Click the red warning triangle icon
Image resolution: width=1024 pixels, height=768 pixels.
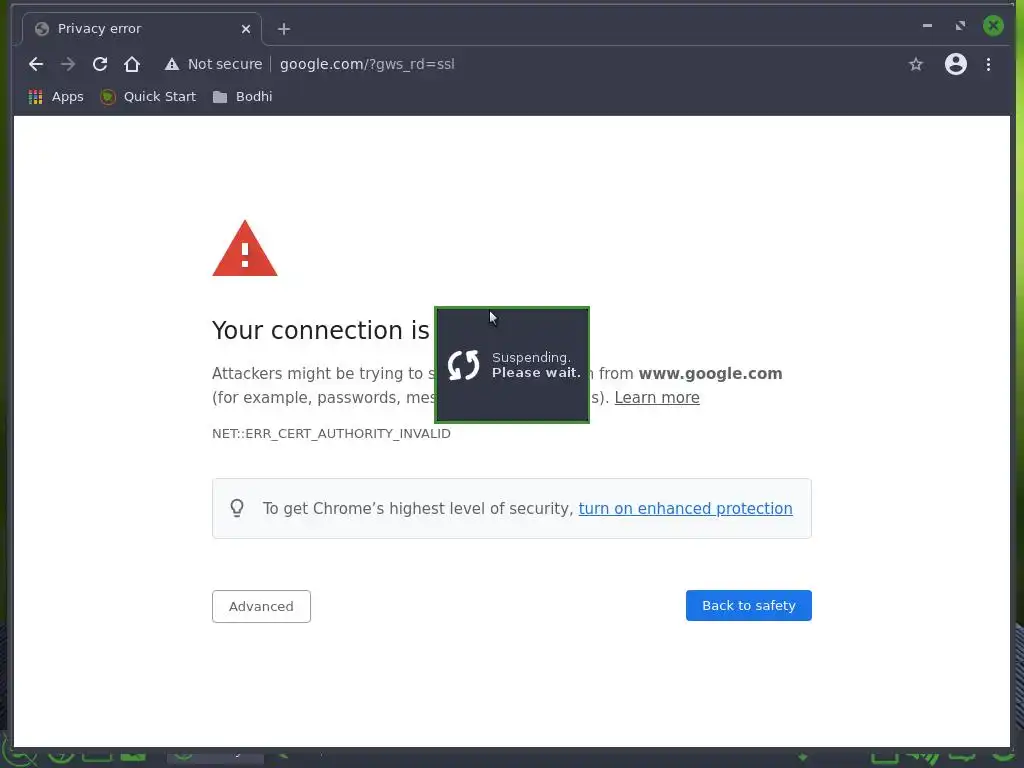pyautogui.click(x=245, y=248)
